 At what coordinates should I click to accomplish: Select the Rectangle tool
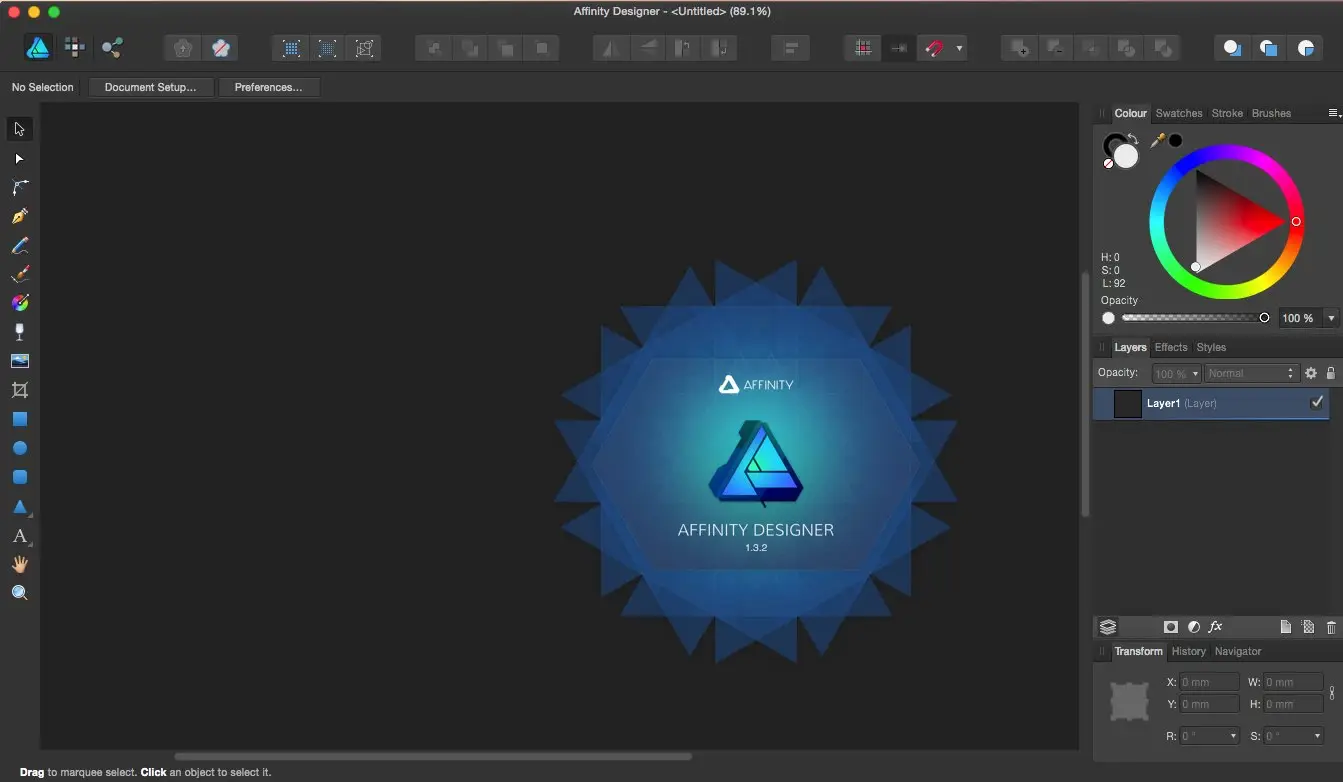point(19,419)
